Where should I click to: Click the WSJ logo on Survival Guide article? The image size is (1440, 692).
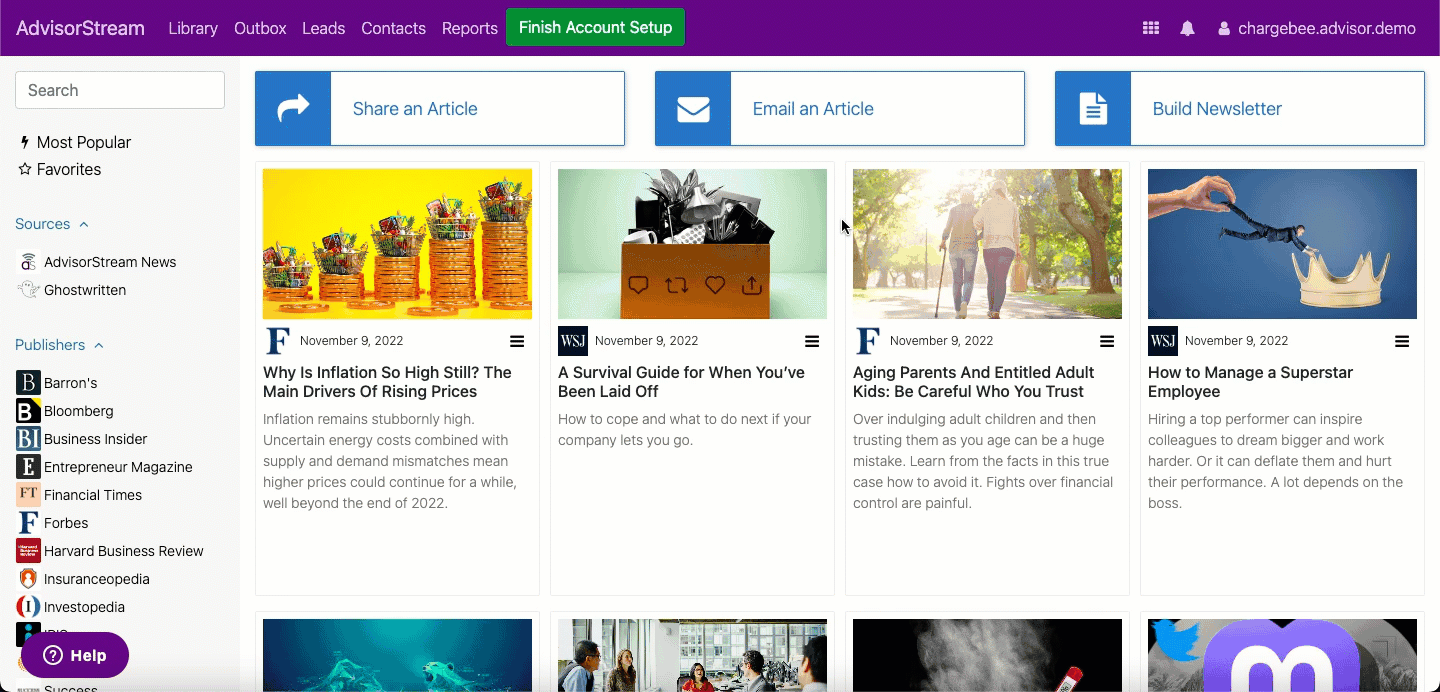[573, 341]
